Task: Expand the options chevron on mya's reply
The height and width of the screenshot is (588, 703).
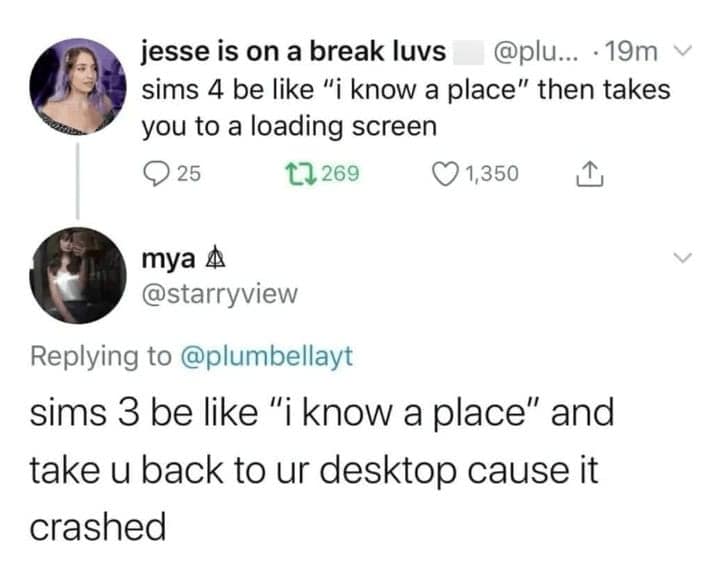Action: [x=683, y=257]
